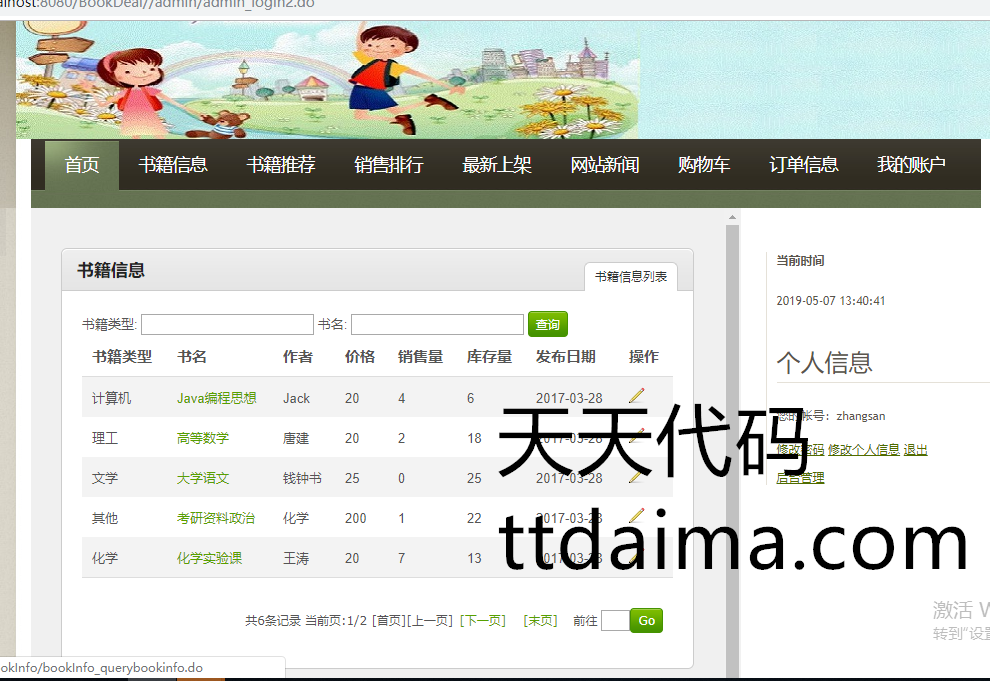Focus the 书籍类型 input field
This screenshot has height=681, width=990.
pos(227,325)
